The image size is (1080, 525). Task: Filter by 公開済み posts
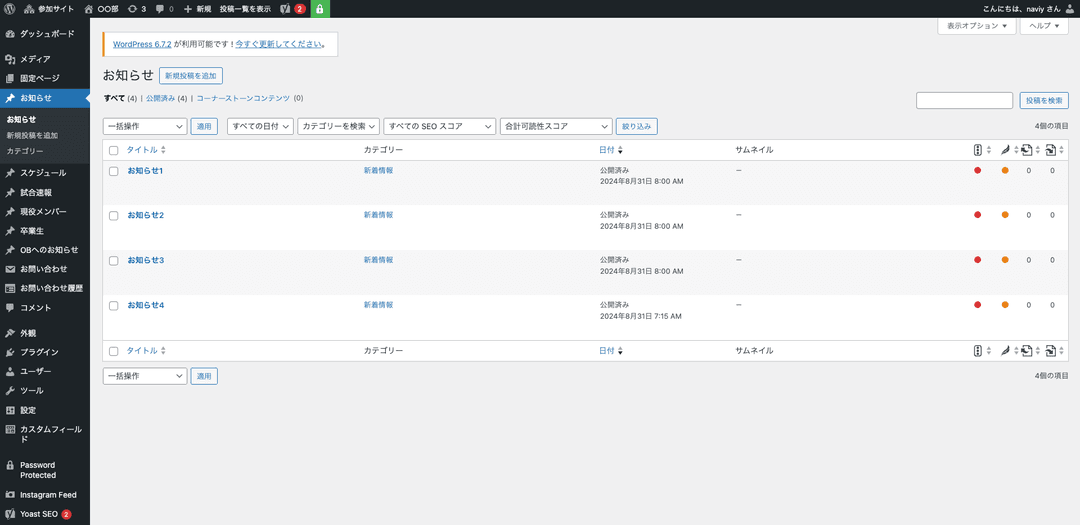click(x=162, y=99)
